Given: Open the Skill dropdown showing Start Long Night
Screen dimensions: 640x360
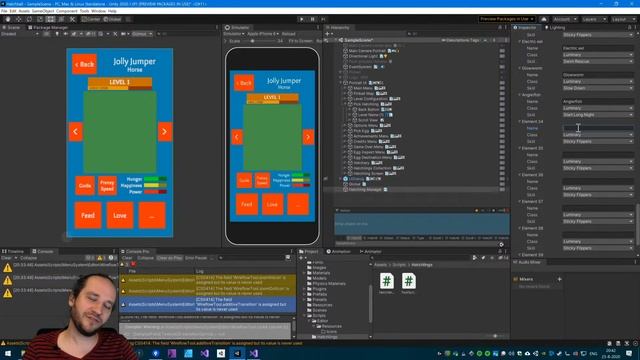Looking at the screenshot, I should 598,115.
